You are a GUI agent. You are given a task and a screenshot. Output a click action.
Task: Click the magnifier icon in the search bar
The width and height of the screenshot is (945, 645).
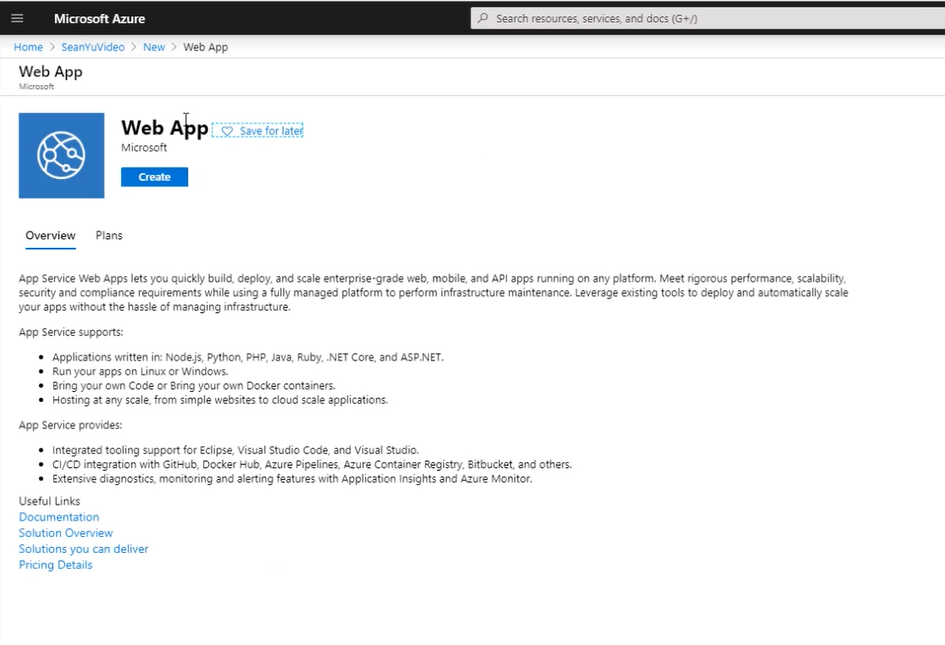click(x=483, y=18)
